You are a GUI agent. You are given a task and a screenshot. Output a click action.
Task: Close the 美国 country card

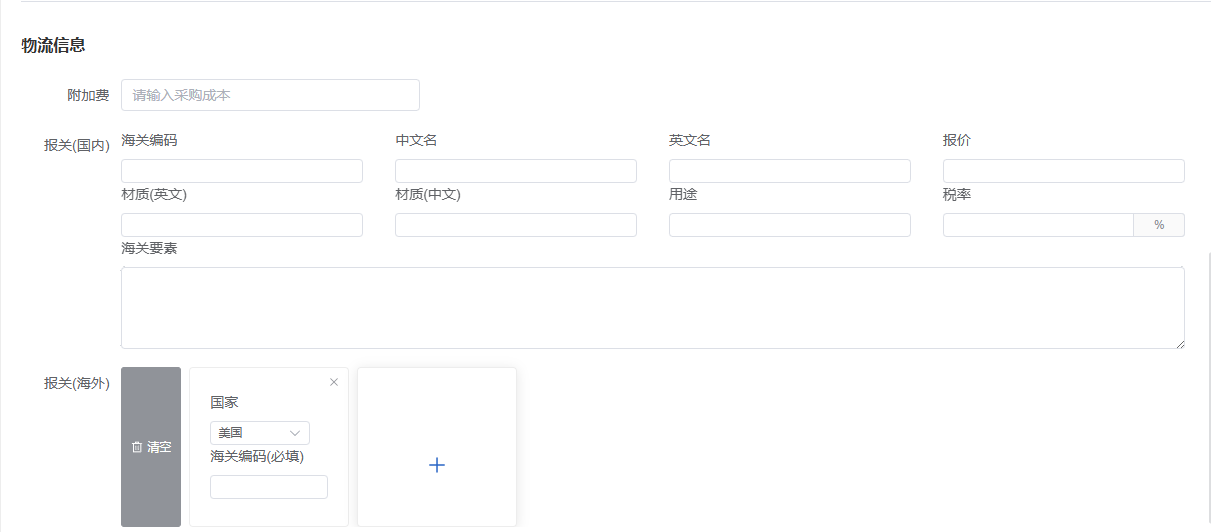click(x=334, y=382)
